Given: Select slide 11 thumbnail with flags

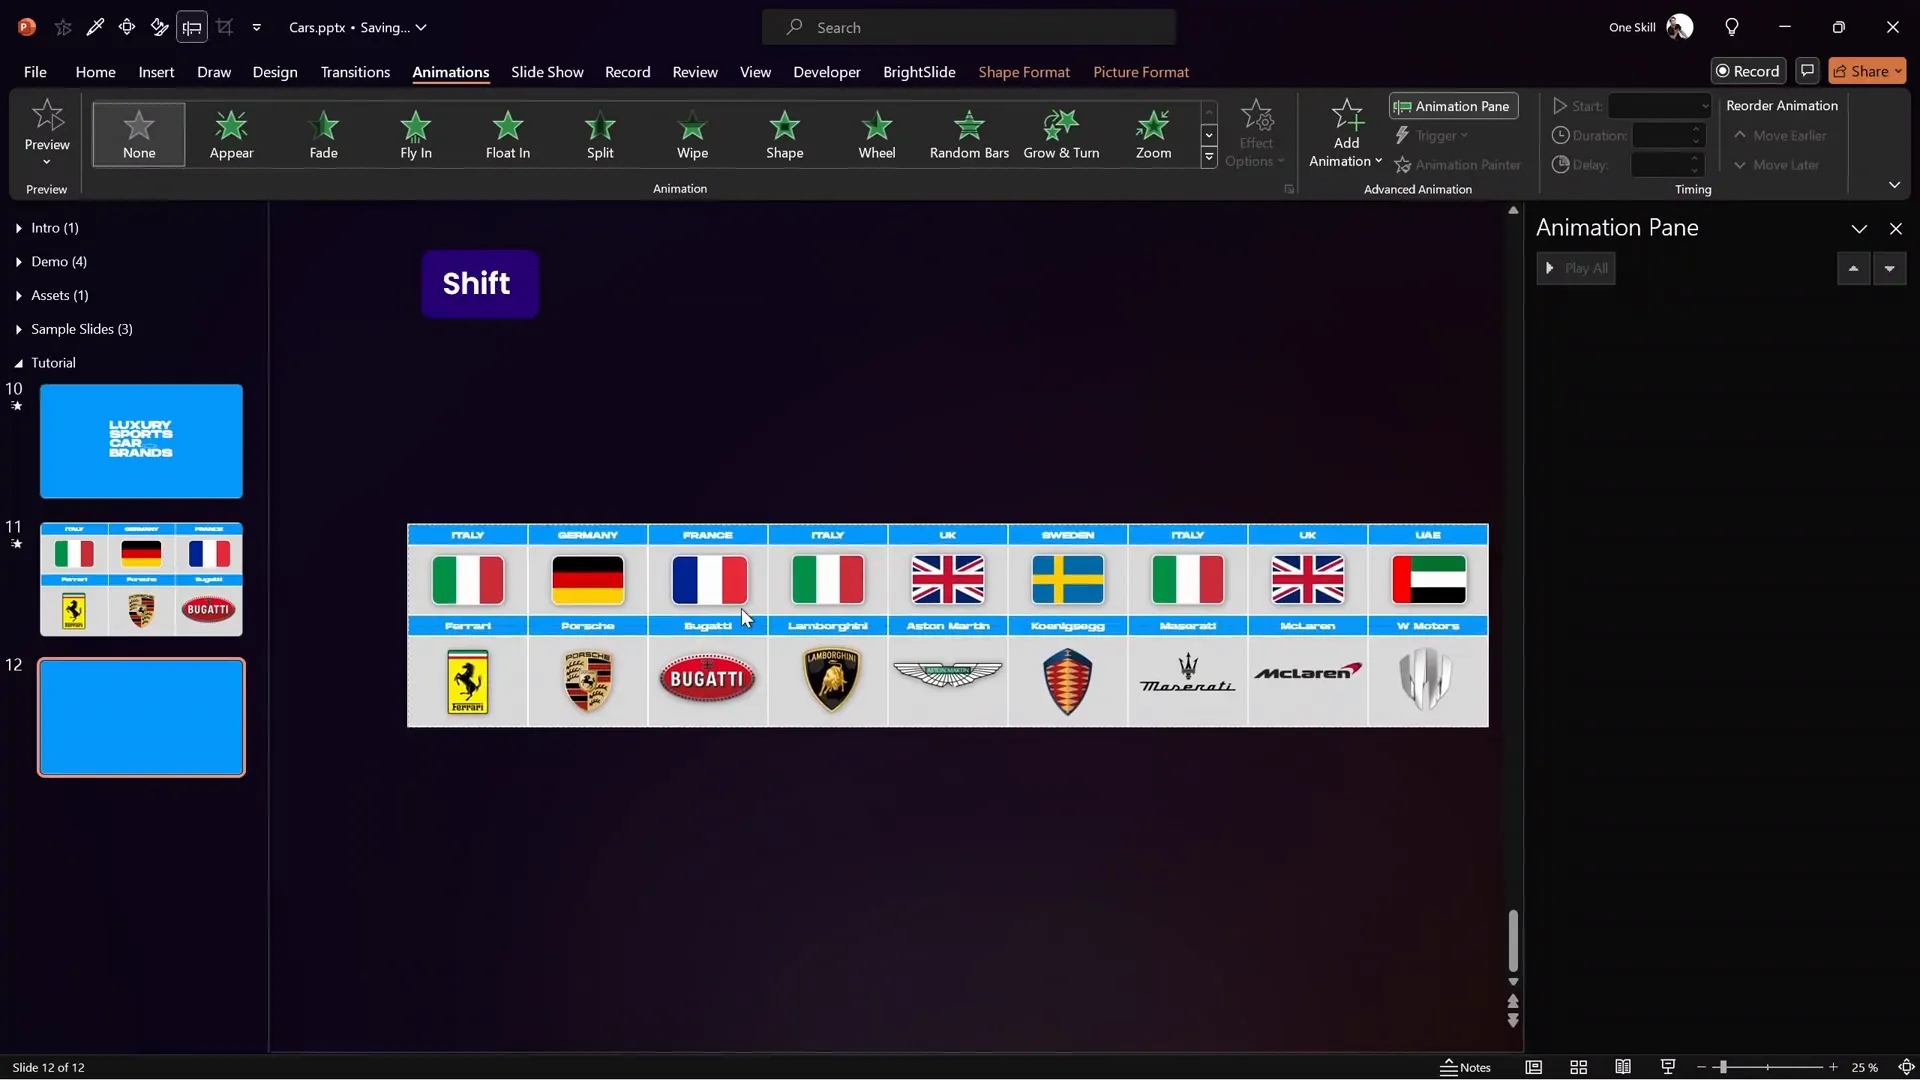Looking at the screenshot, I should pos(141,579).
